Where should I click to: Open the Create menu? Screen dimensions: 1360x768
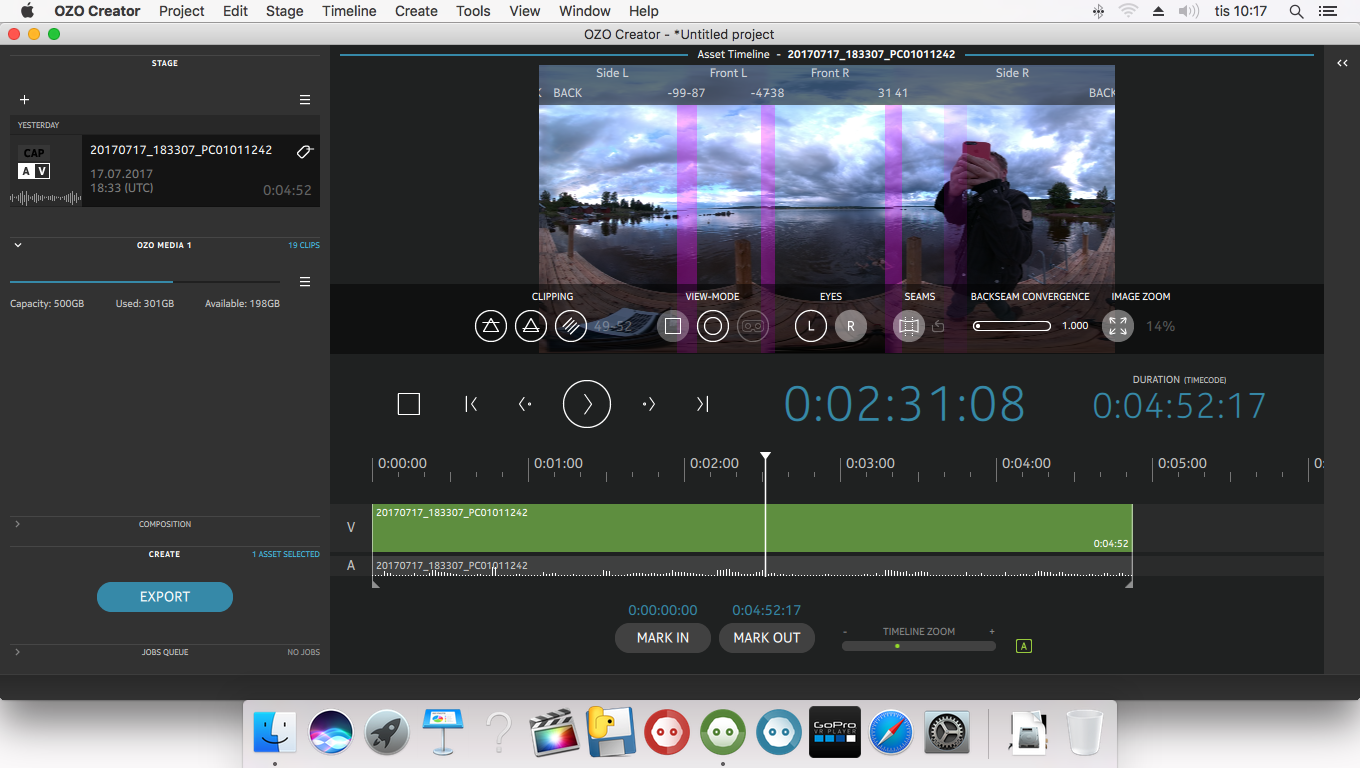pos(416,11)
